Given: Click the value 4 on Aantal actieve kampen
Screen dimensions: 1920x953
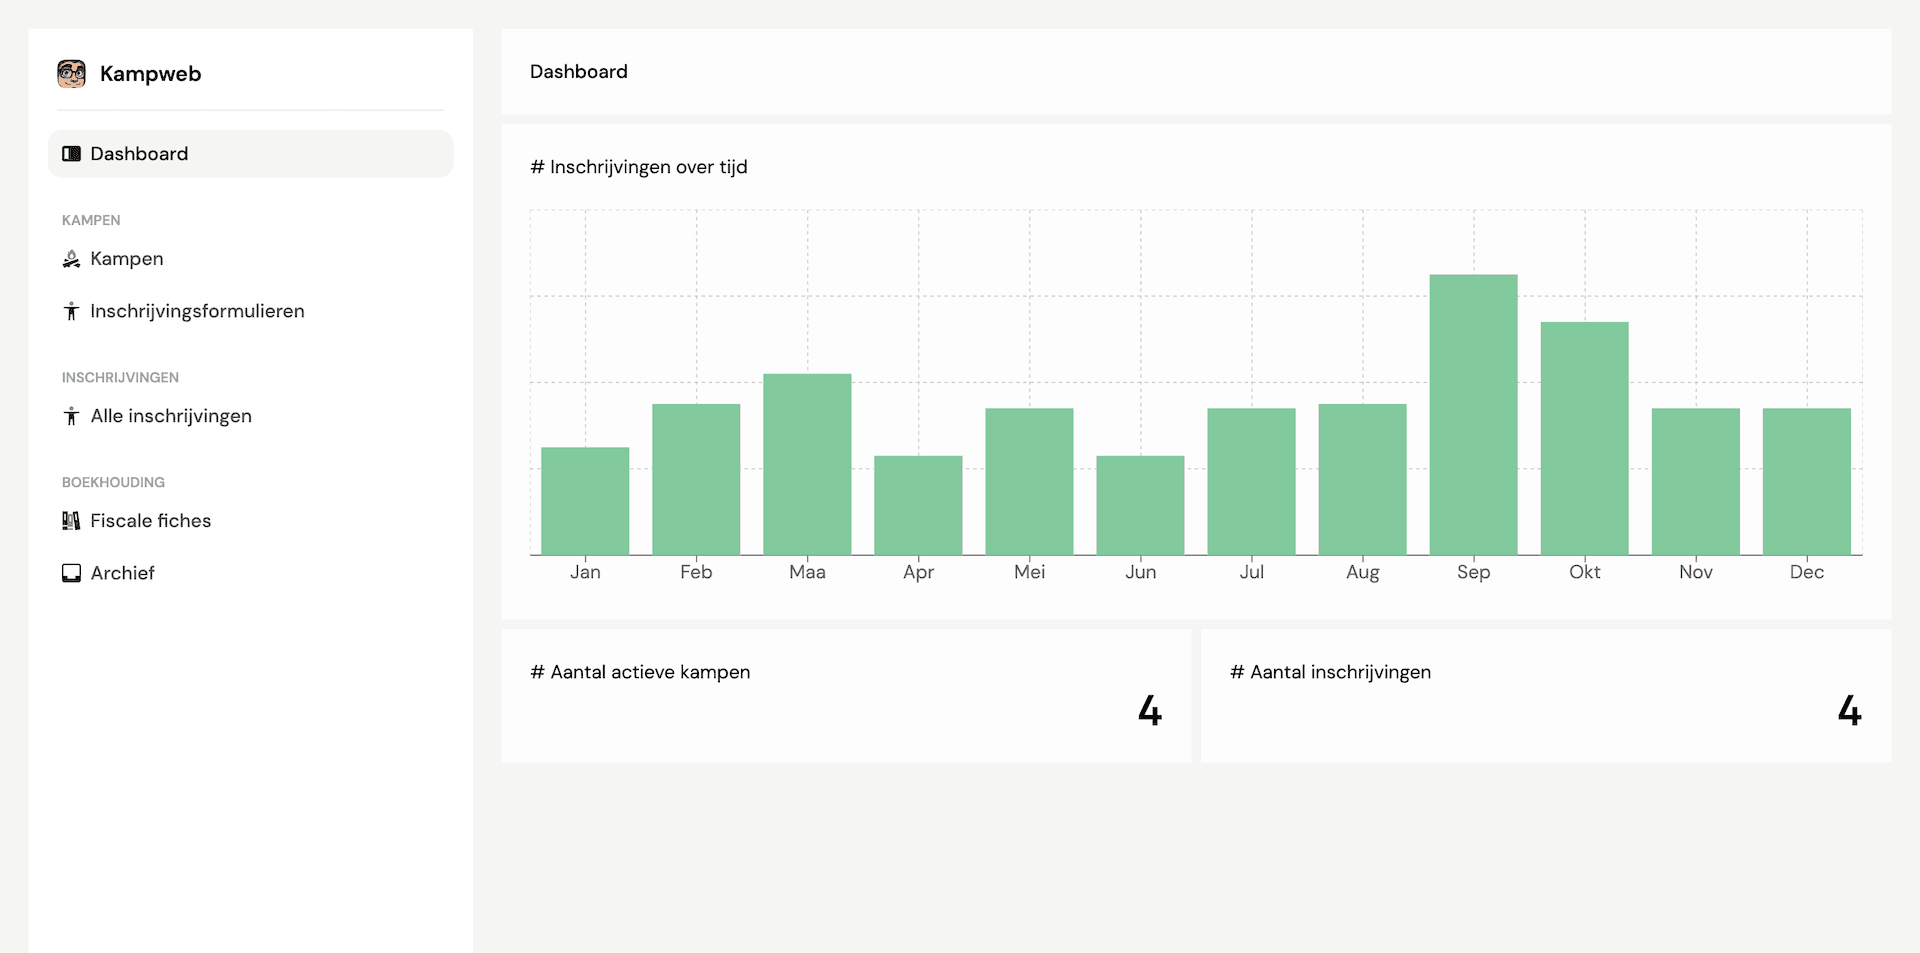Looking at the screenshot, I should (1151, 711).
